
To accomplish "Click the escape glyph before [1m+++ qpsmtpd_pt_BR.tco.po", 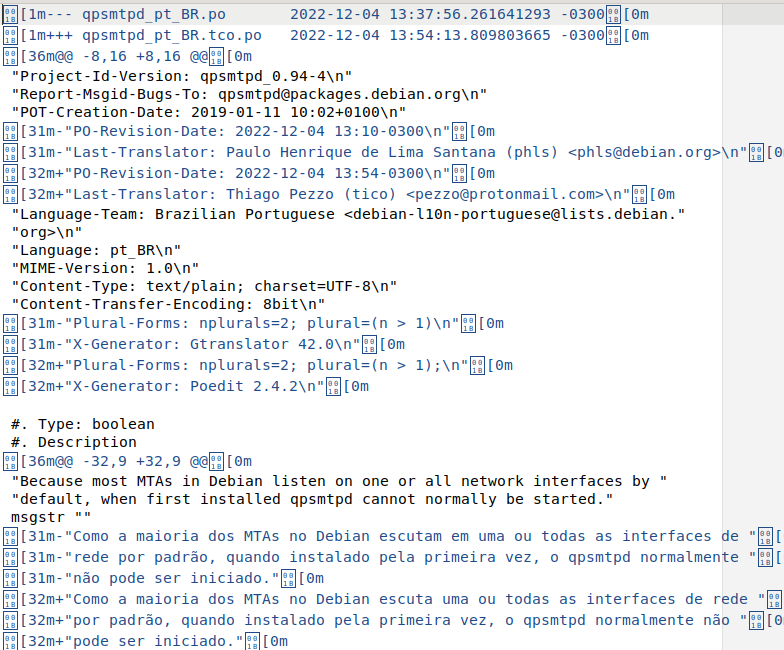I will point(10,36).
